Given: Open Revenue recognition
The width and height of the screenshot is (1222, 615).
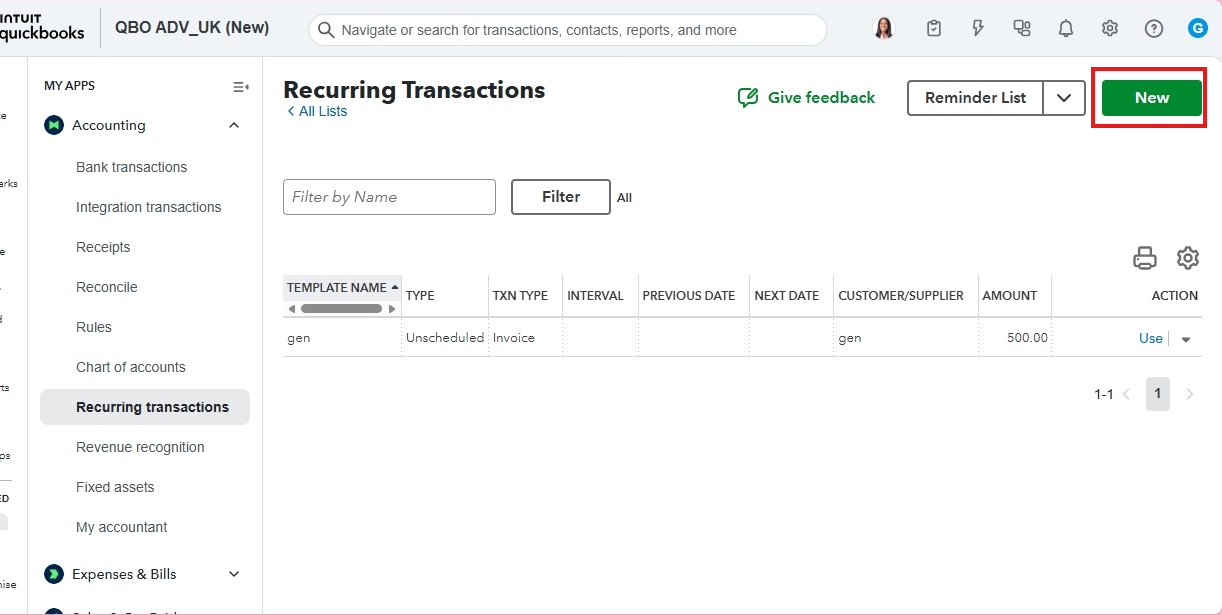Looking at the screenshot, I should point(140,447).
